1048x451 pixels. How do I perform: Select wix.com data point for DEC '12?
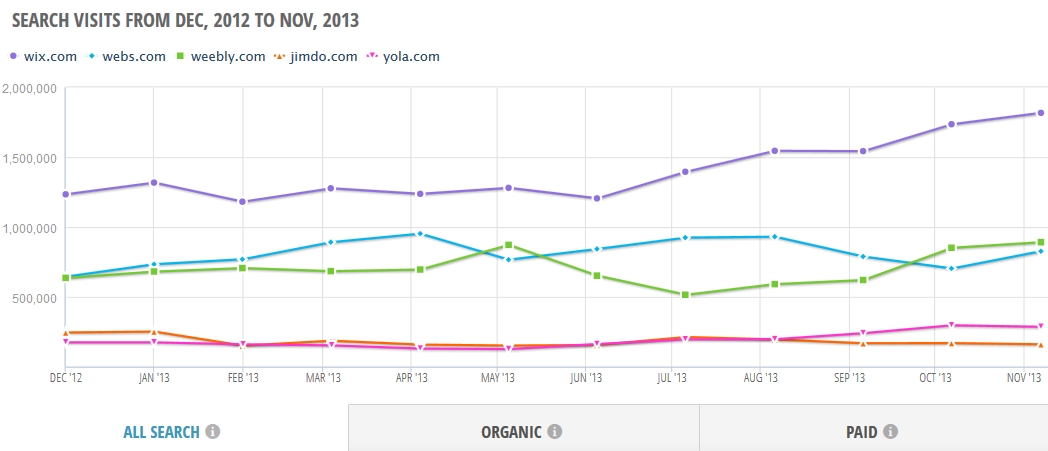pos(66,194)
